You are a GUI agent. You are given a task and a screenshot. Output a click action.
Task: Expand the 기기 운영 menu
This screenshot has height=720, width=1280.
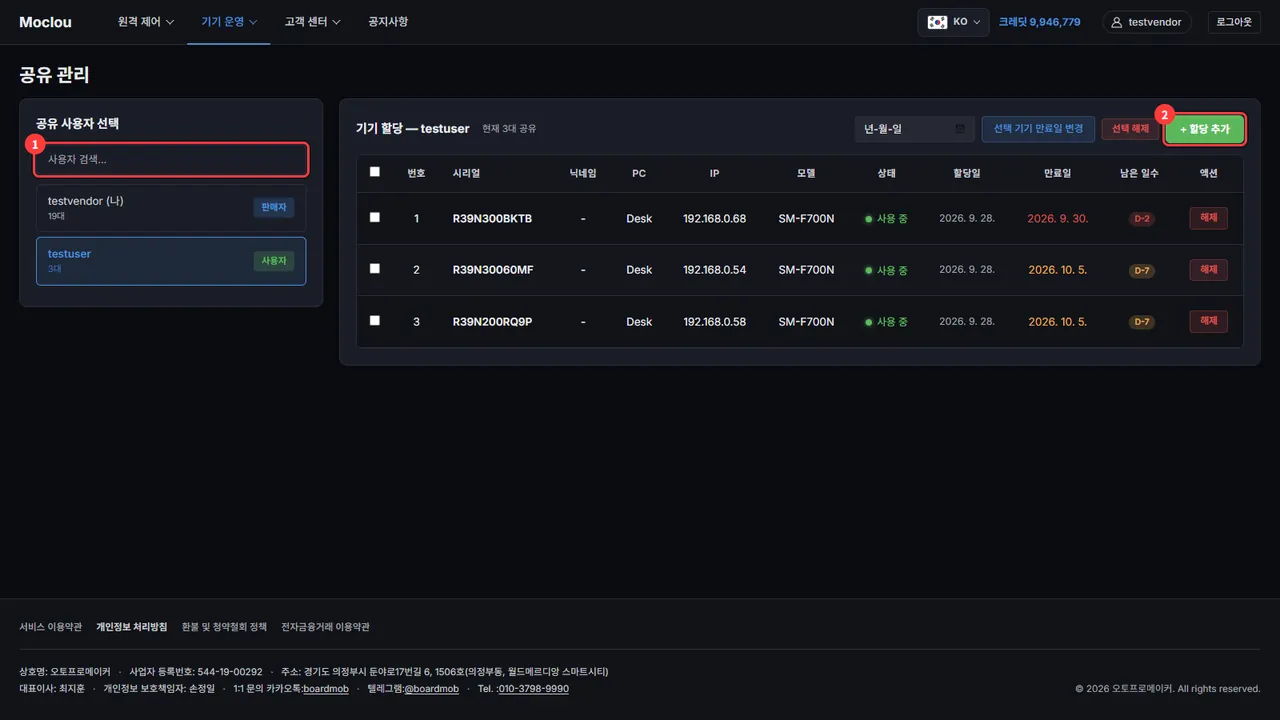click(229, 22)
